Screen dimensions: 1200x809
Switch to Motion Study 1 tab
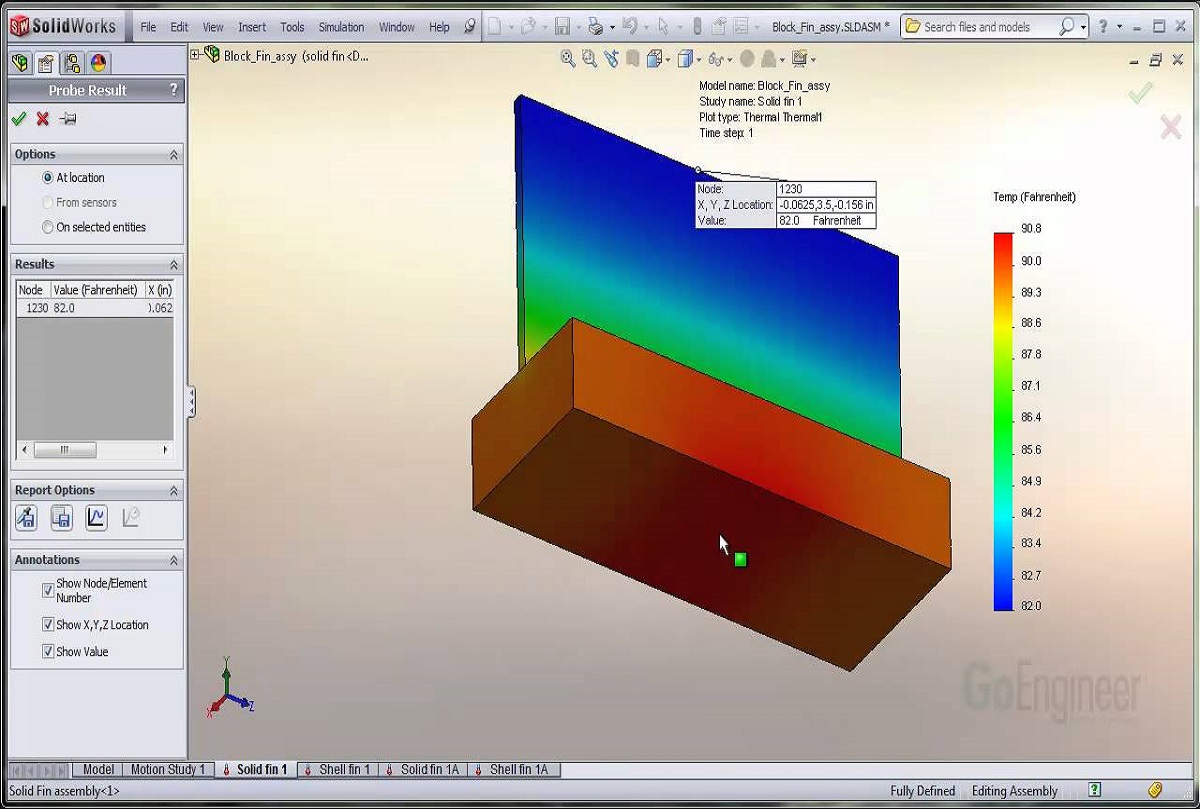(x=168, y=769)
